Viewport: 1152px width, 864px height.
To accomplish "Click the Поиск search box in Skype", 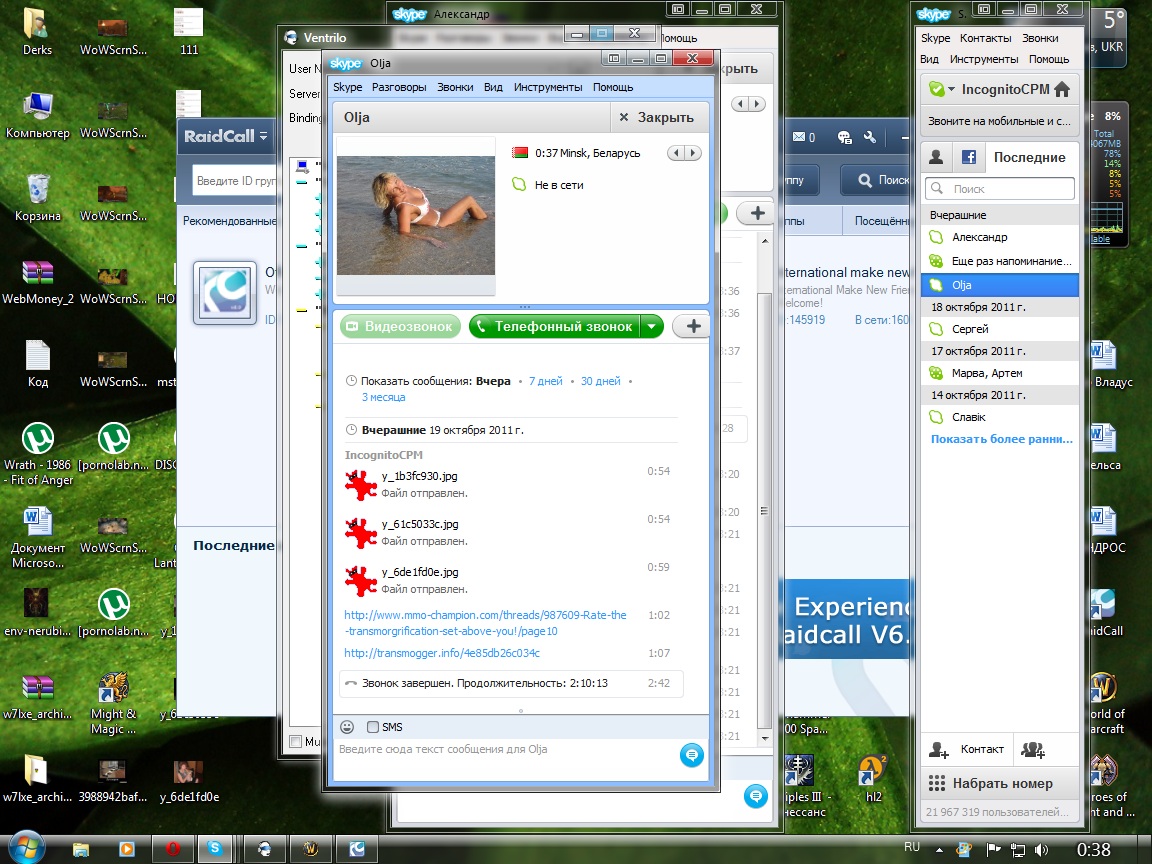I will point(1000,189).
